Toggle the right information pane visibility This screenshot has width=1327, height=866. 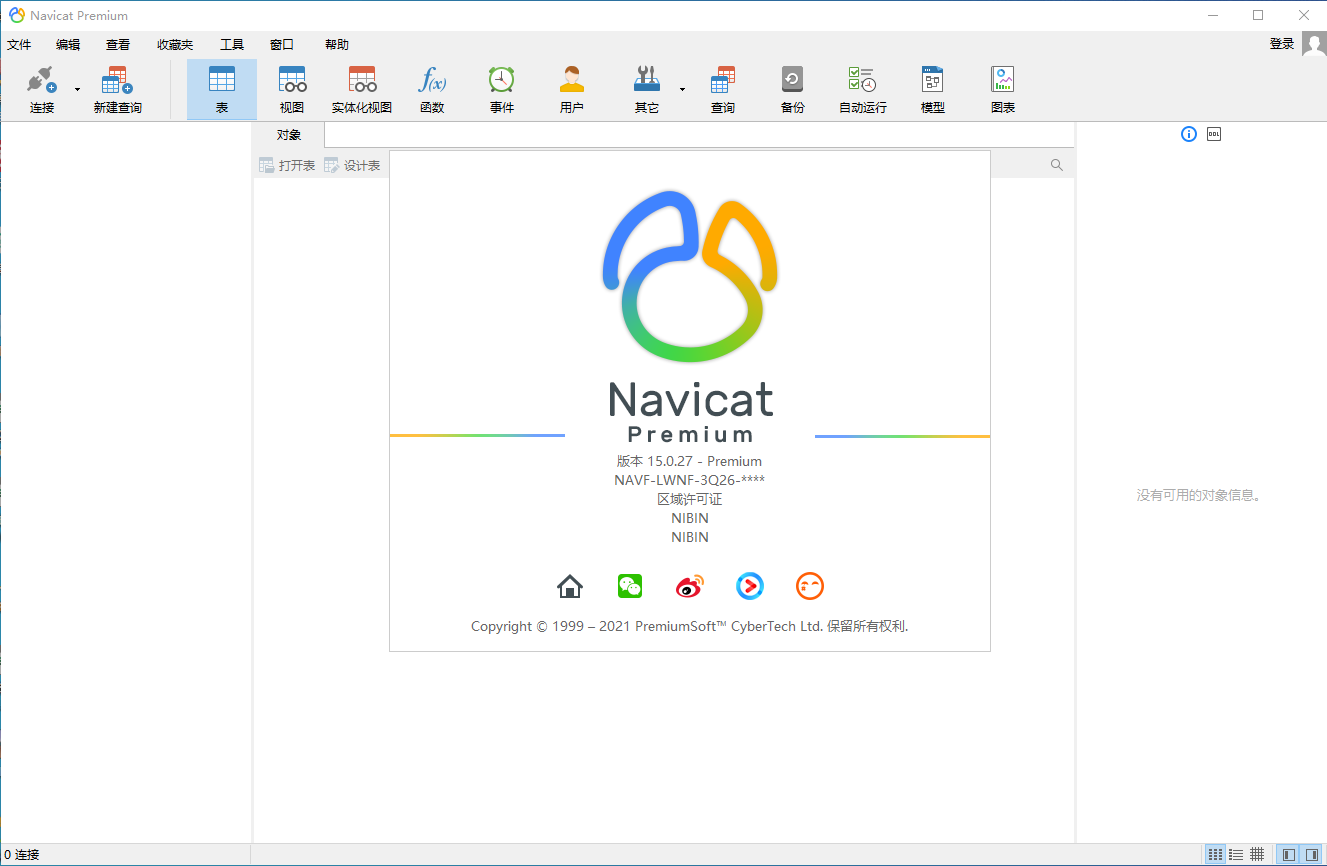point(1312,855)
